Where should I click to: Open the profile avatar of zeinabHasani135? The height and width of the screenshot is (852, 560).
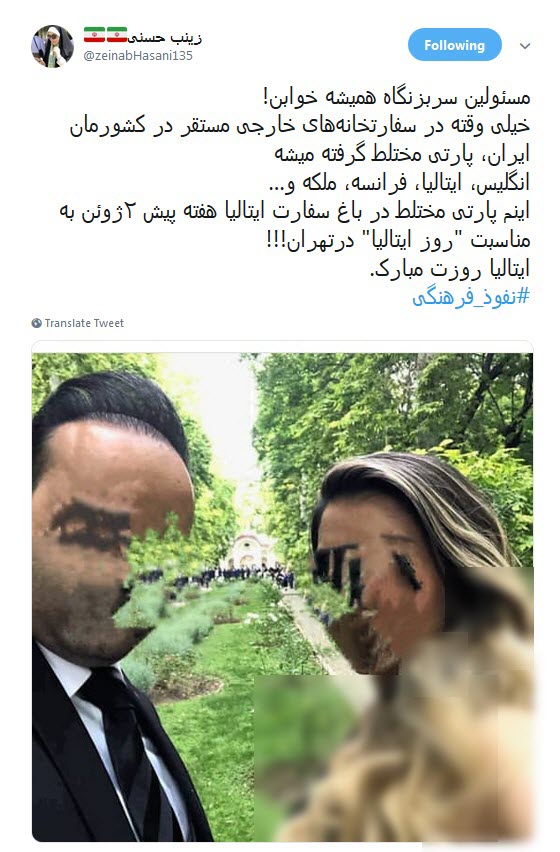(52, 46)
